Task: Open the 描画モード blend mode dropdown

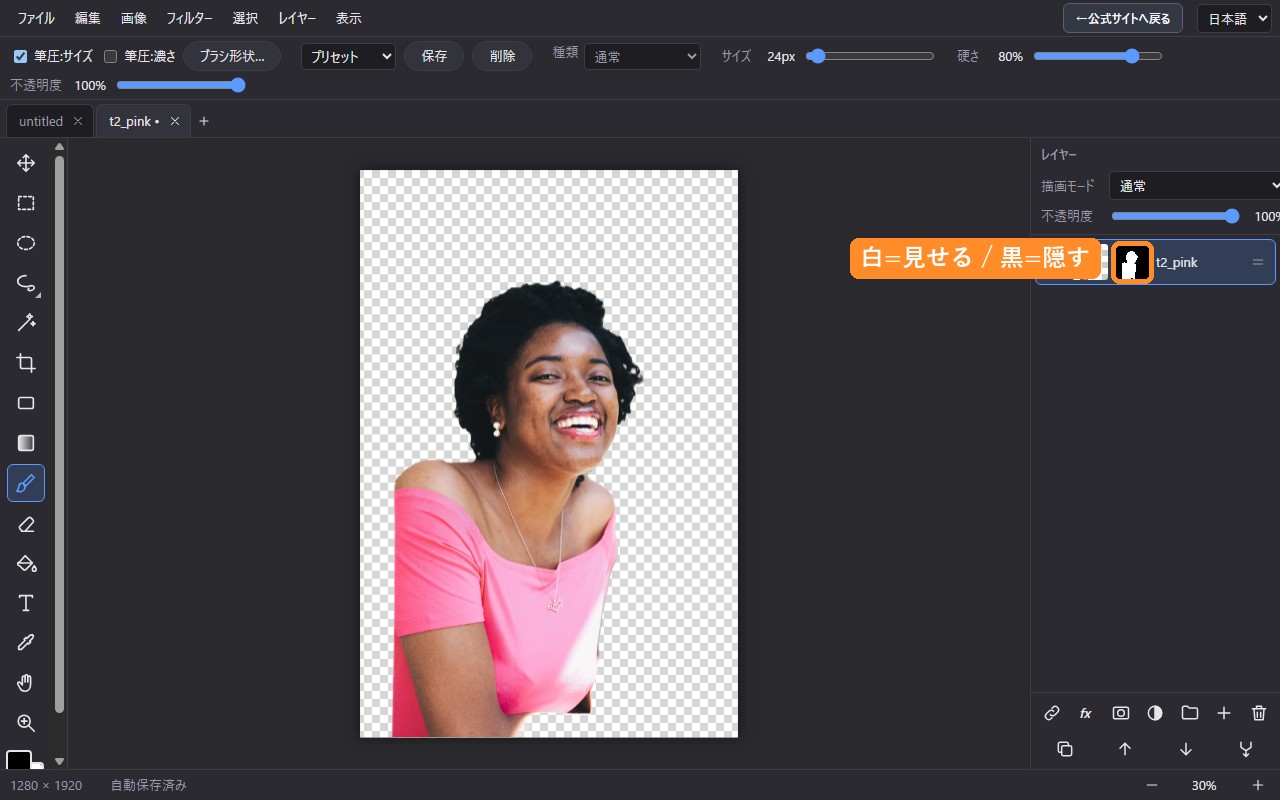Action: [1194, 186]
